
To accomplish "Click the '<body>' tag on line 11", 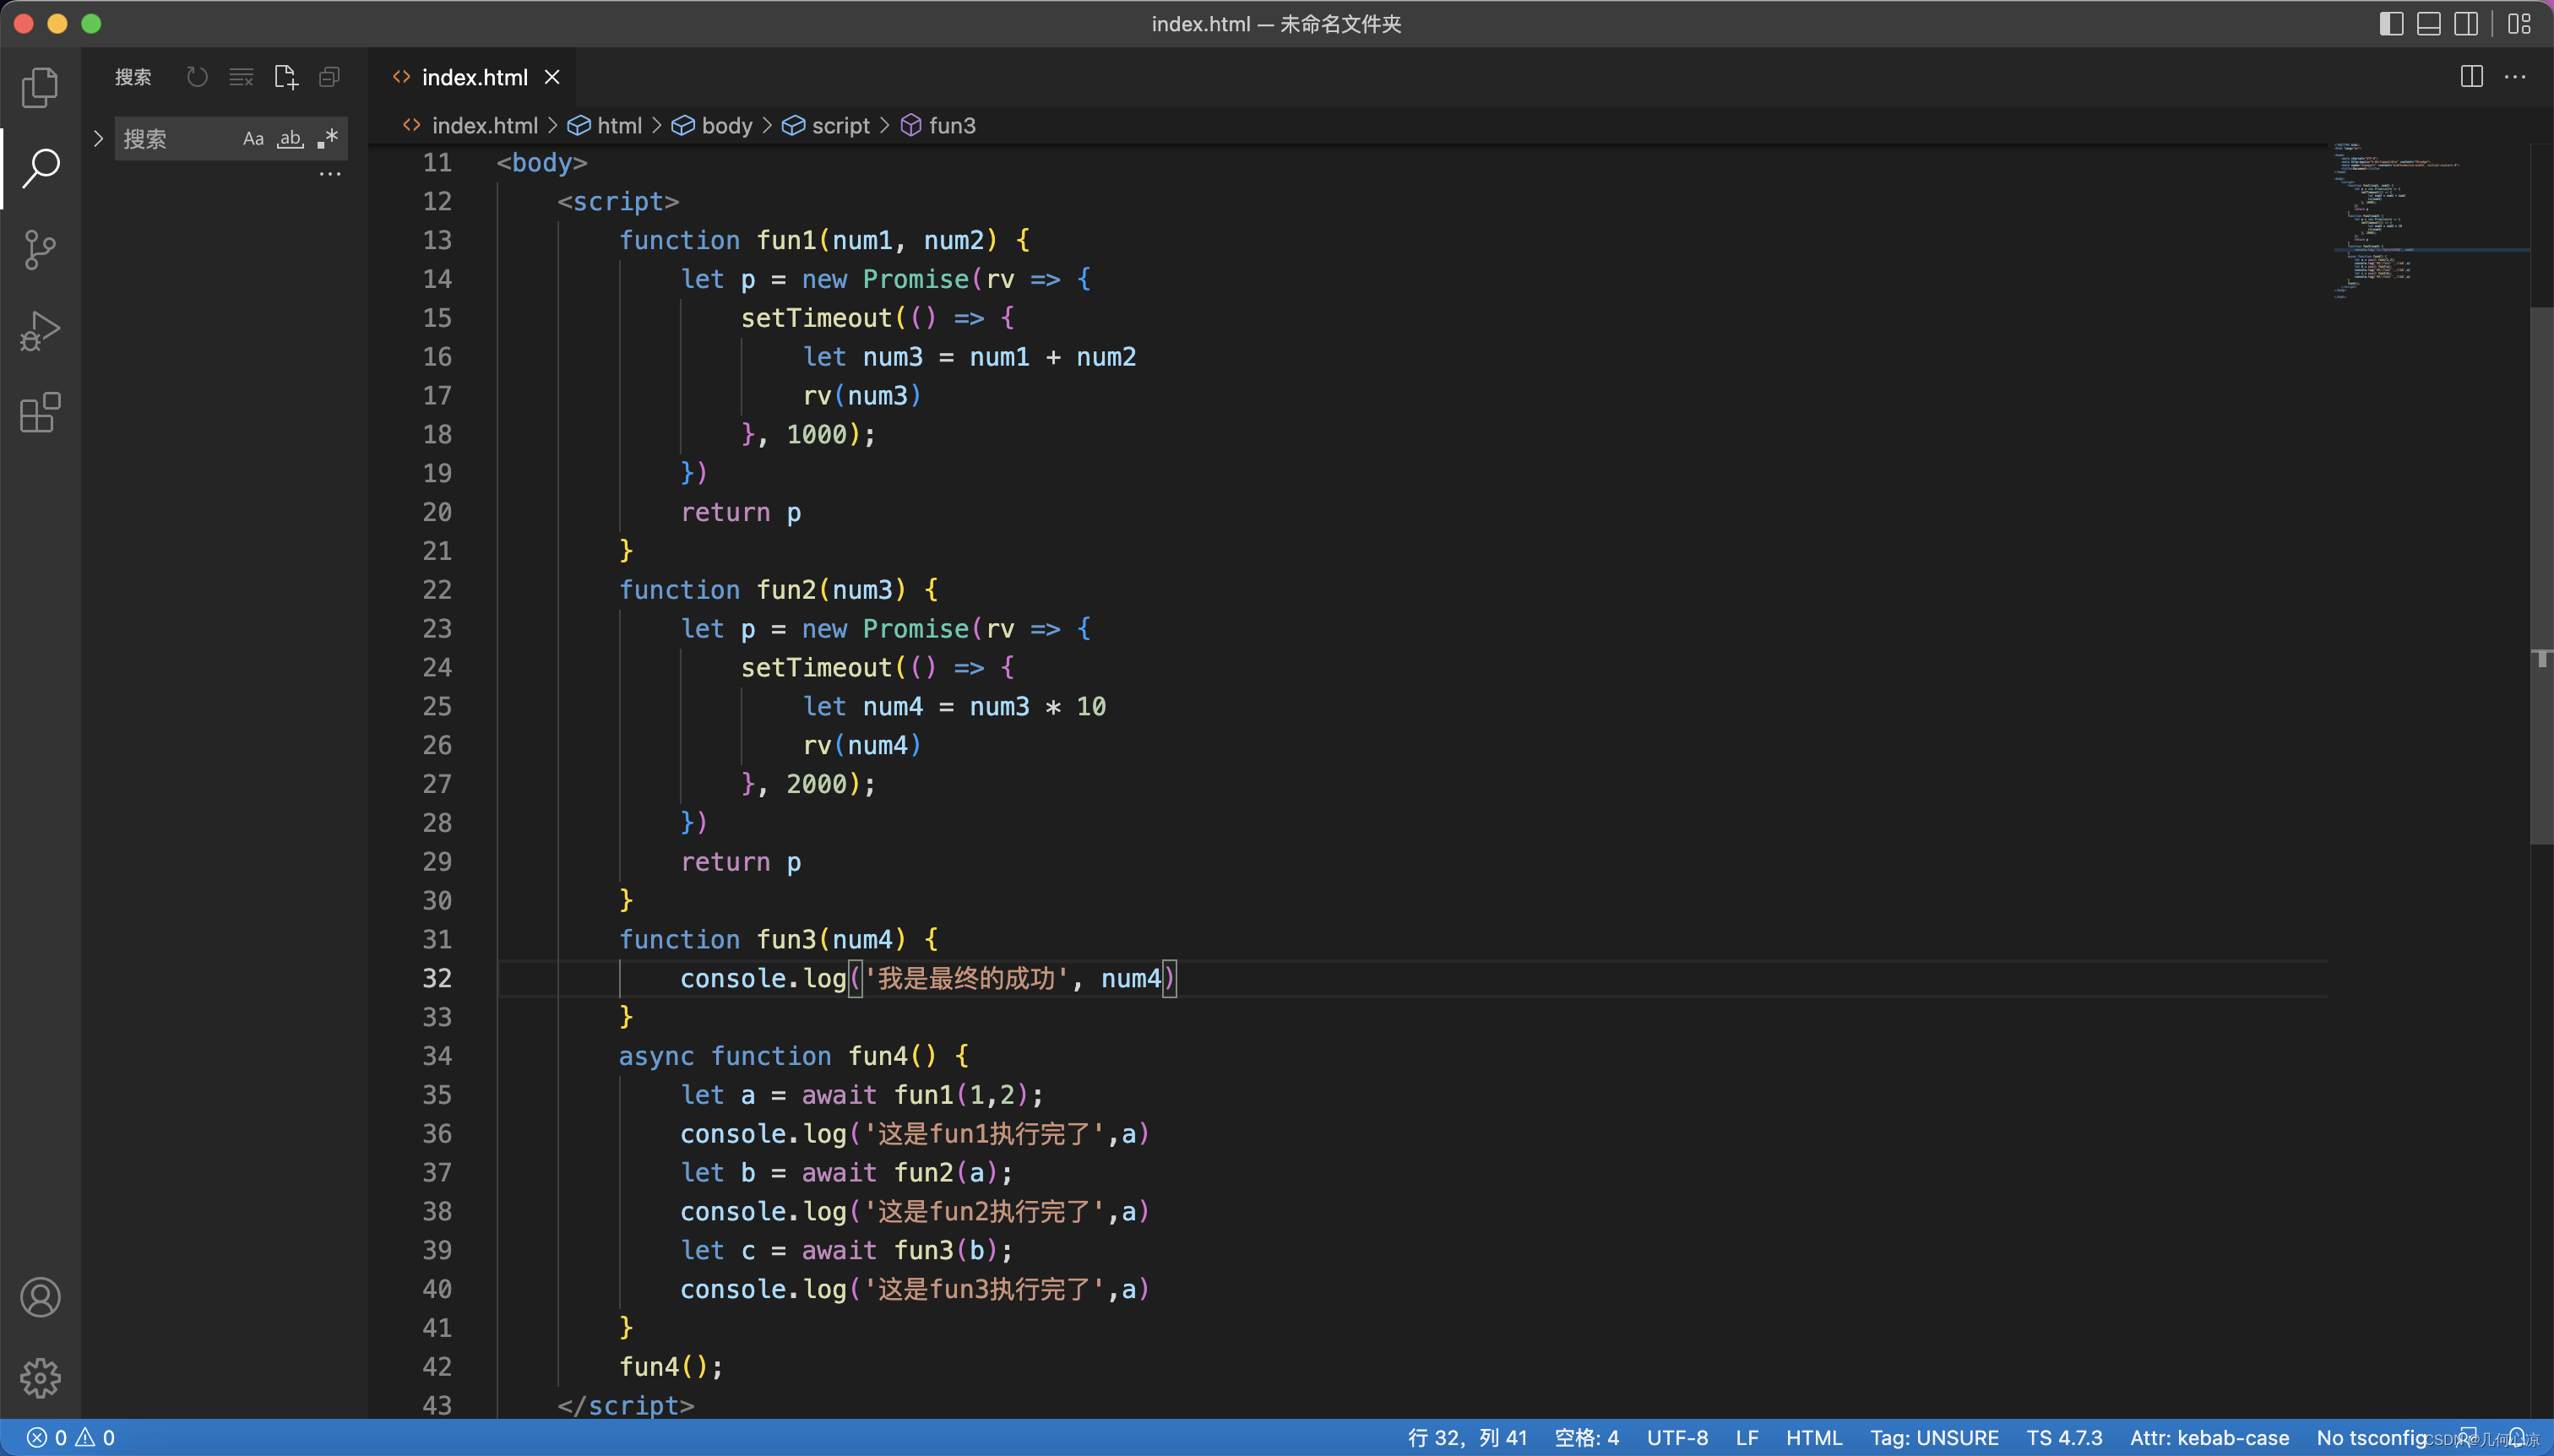I will 541,162.
